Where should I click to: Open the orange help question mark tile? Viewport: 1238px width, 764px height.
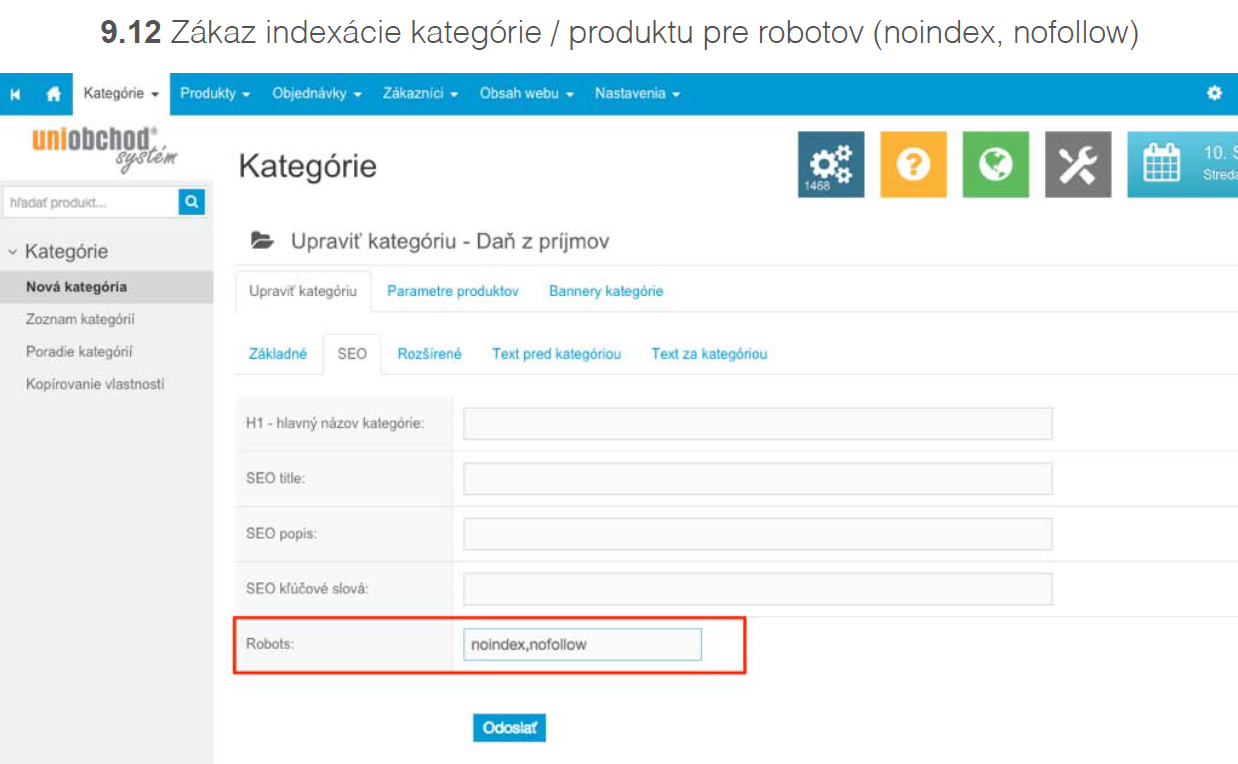[913, 165]
